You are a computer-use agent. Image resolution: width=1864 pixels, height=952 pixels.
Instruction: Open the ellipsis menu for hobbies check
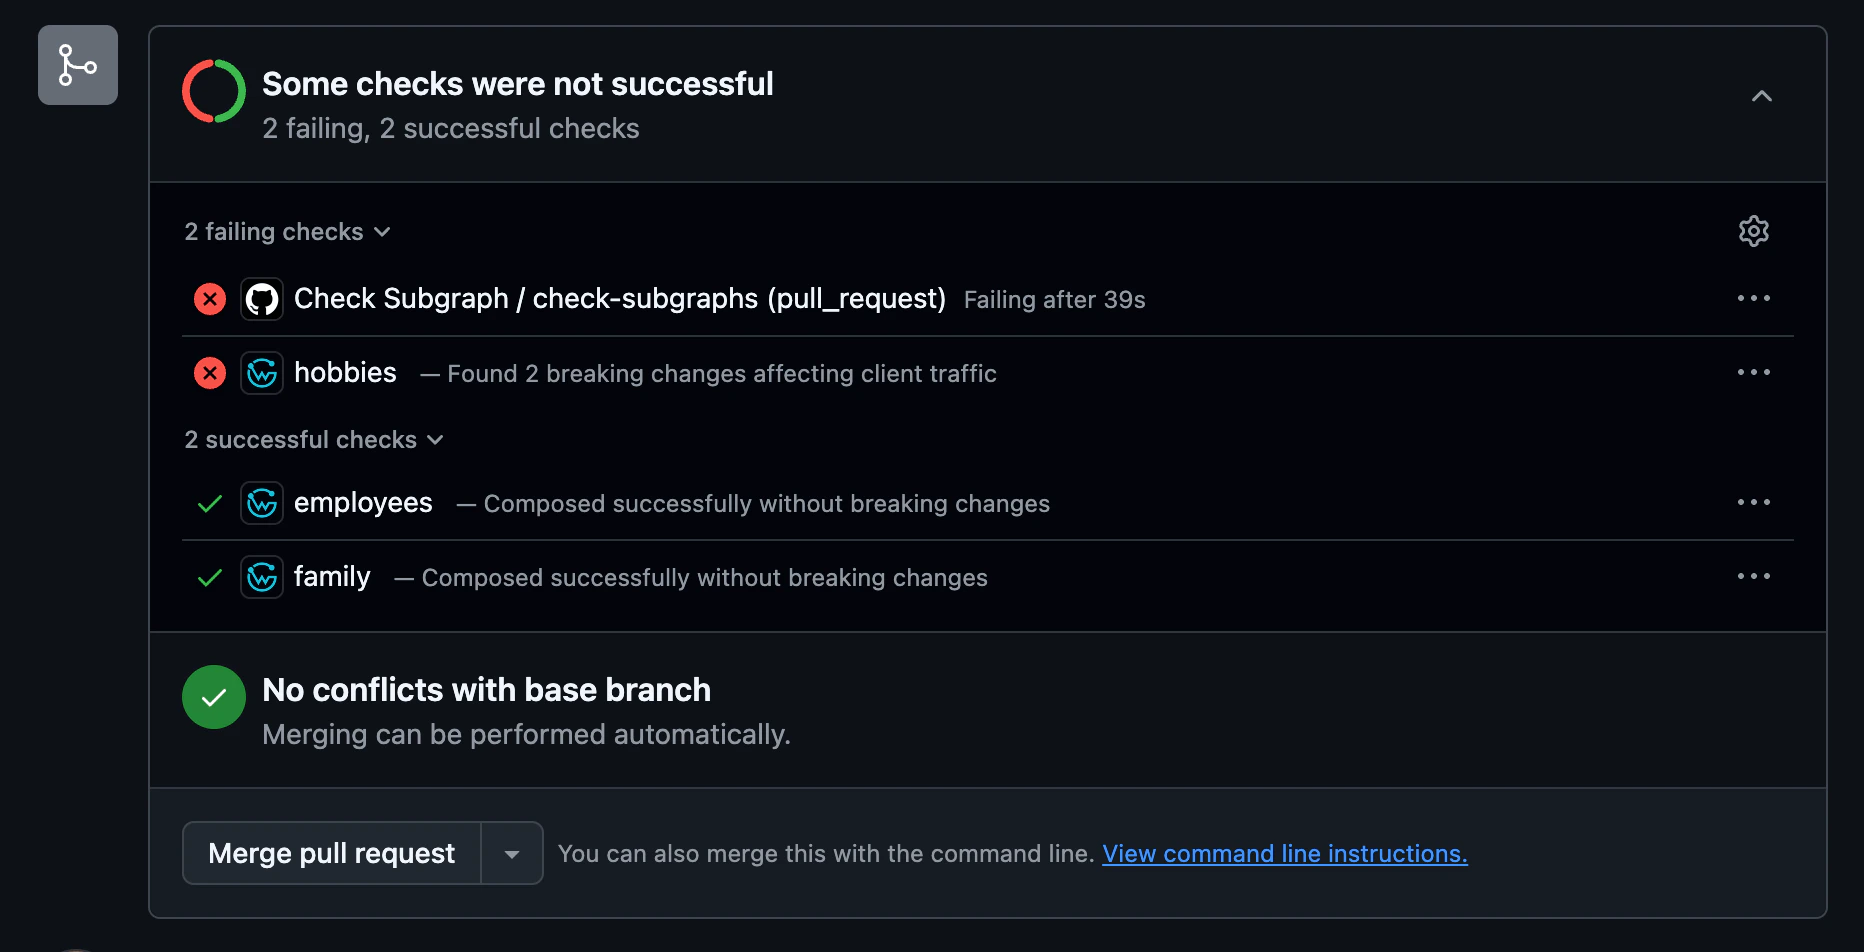click(1754, 372)
